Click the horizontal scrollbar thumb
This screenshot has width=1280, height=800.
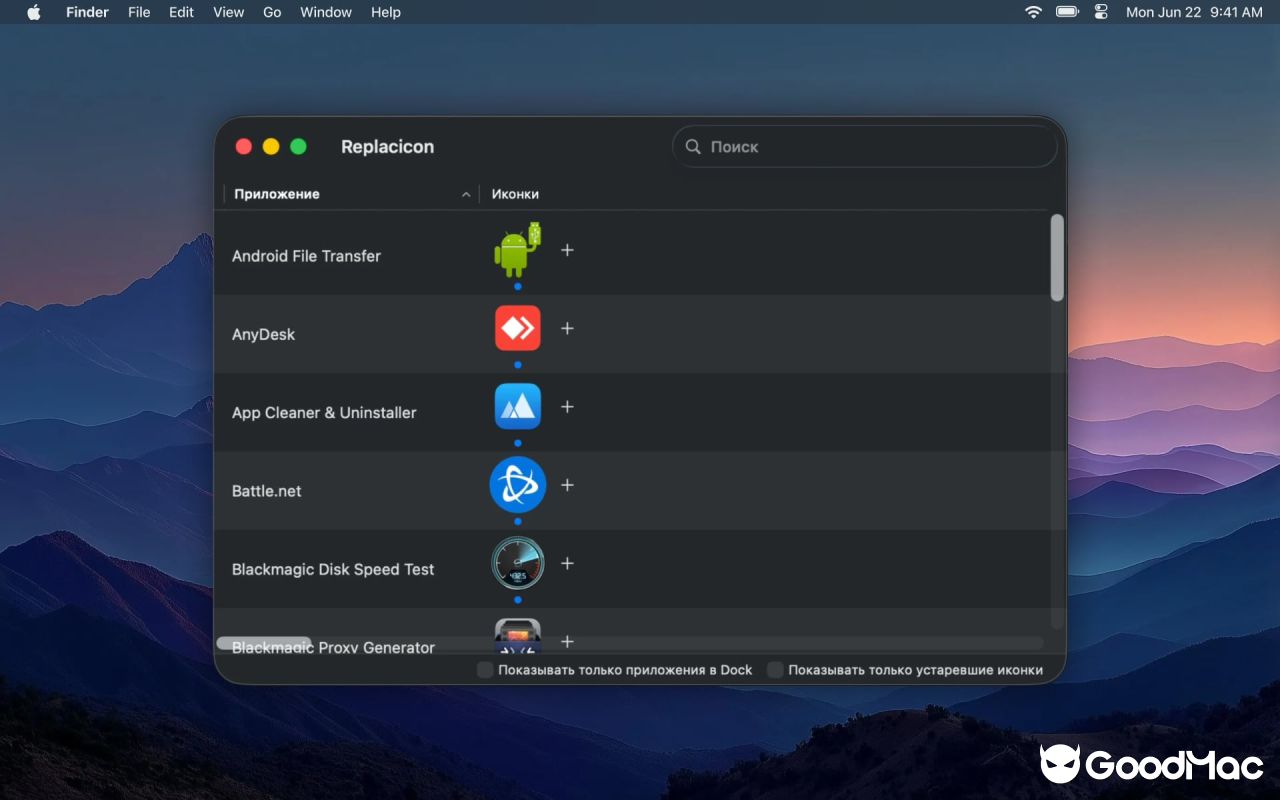point(264,643)
